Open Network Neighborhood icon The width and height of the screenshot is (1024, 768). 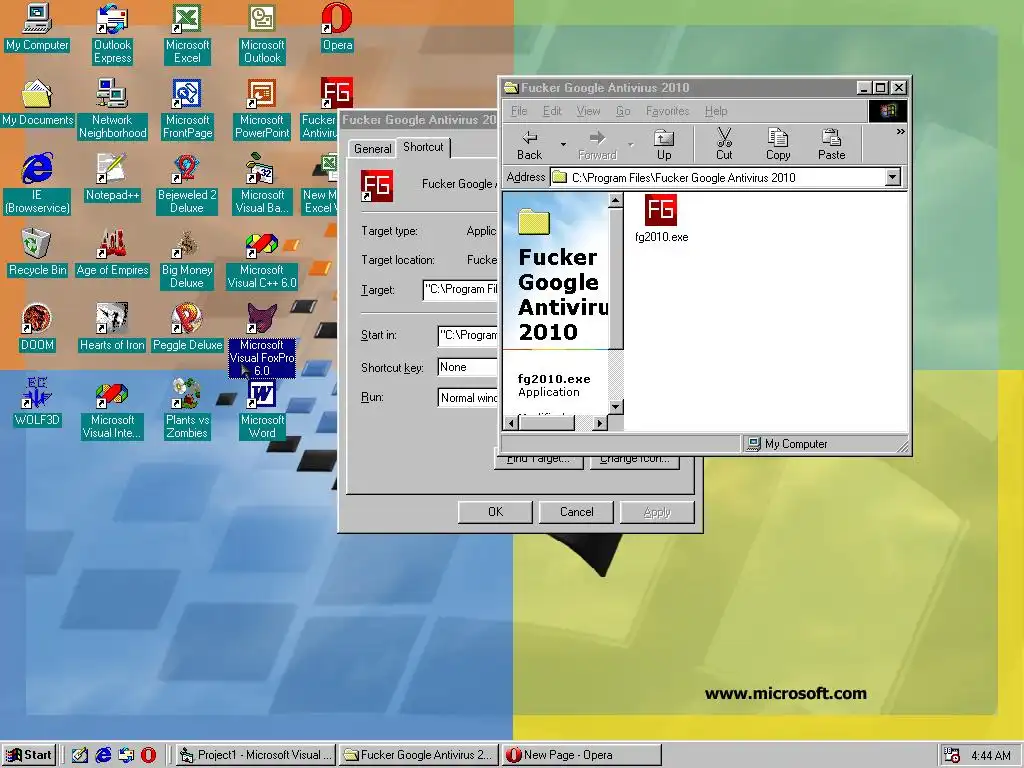[112, 108]
